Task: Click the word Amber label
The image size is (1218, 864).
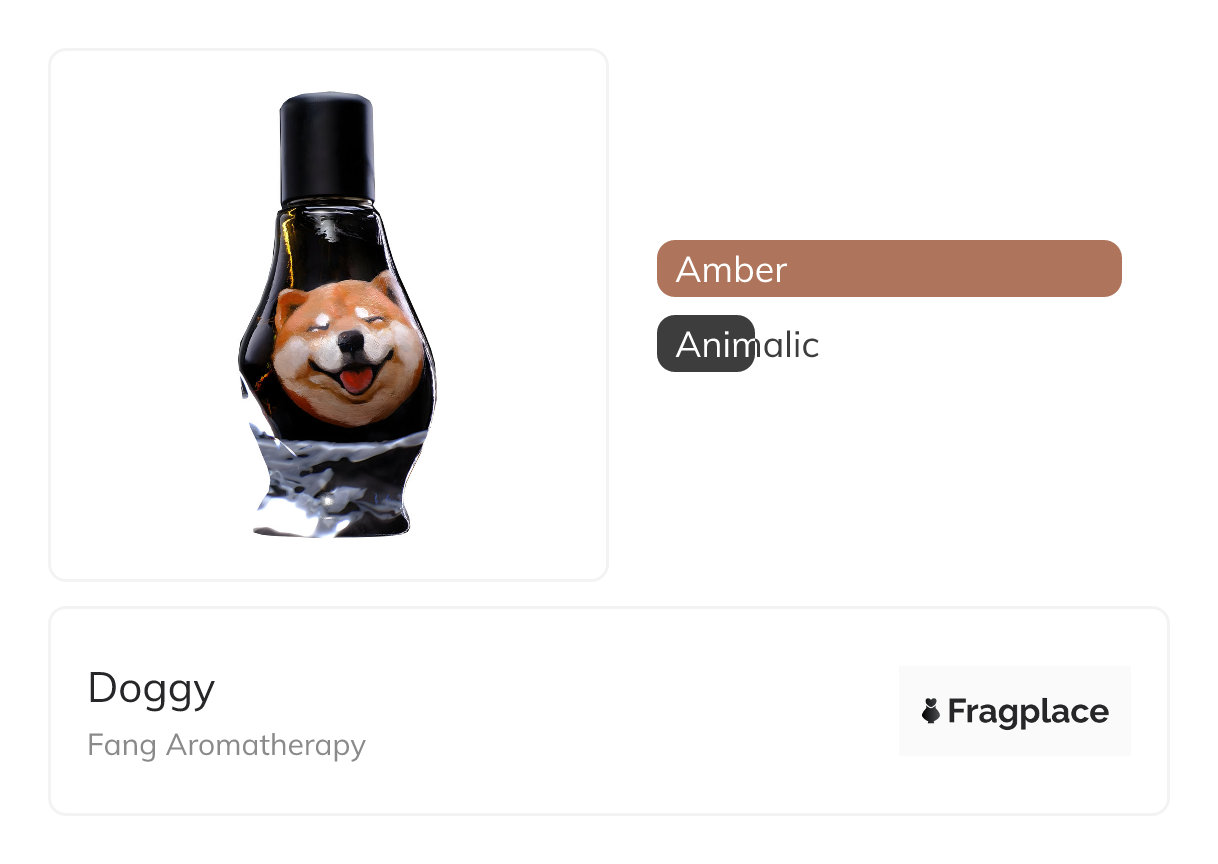Action: point(732,269)
